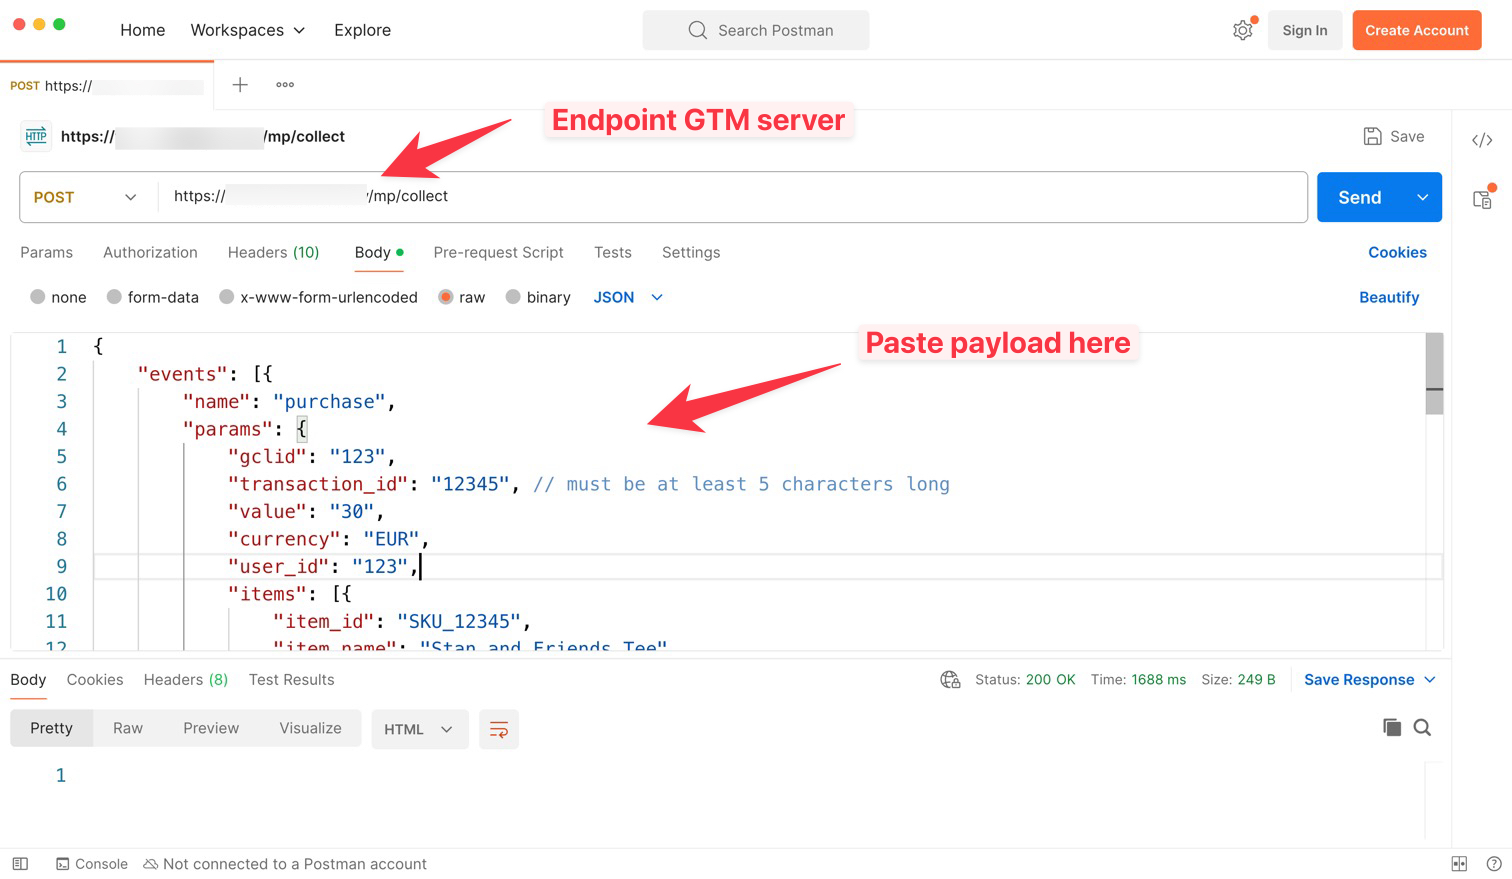1512x879 pixels.
Task: Open the help question mark icon
Action: (x=1493, y=864)
